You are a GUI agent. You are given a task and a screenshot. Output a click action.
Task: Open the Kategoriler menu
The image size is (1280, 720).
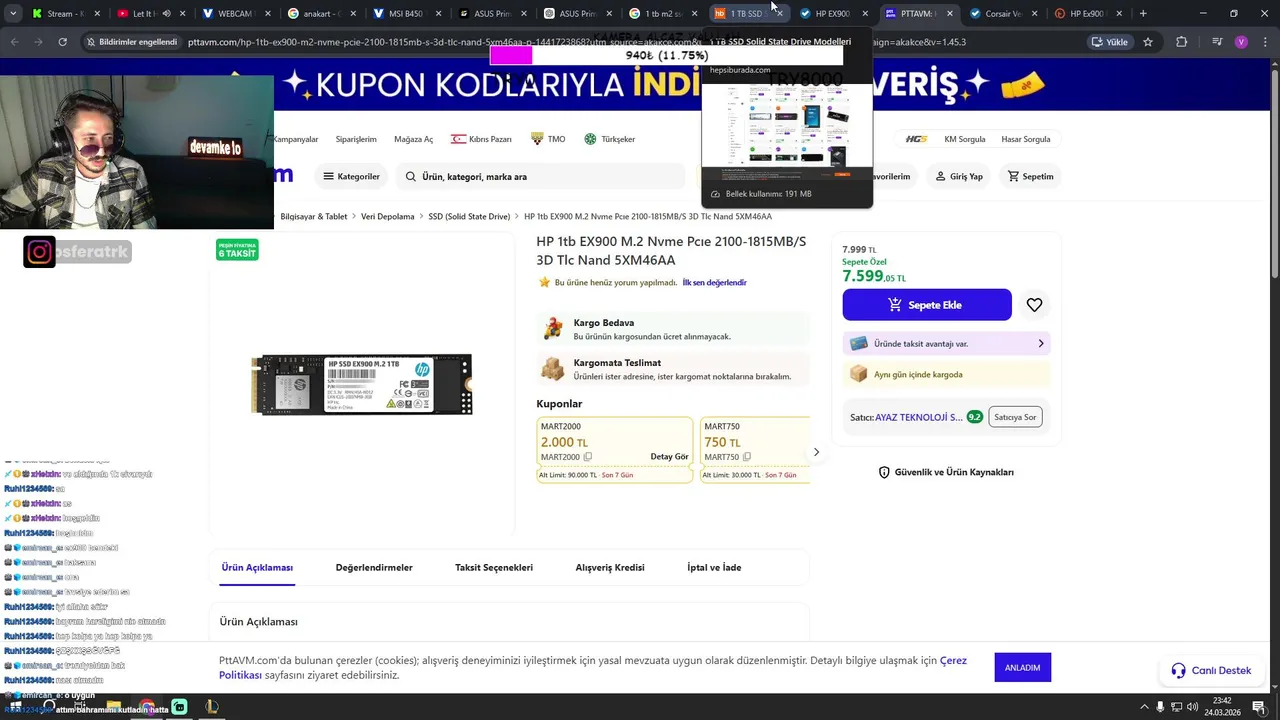[351, 176]
